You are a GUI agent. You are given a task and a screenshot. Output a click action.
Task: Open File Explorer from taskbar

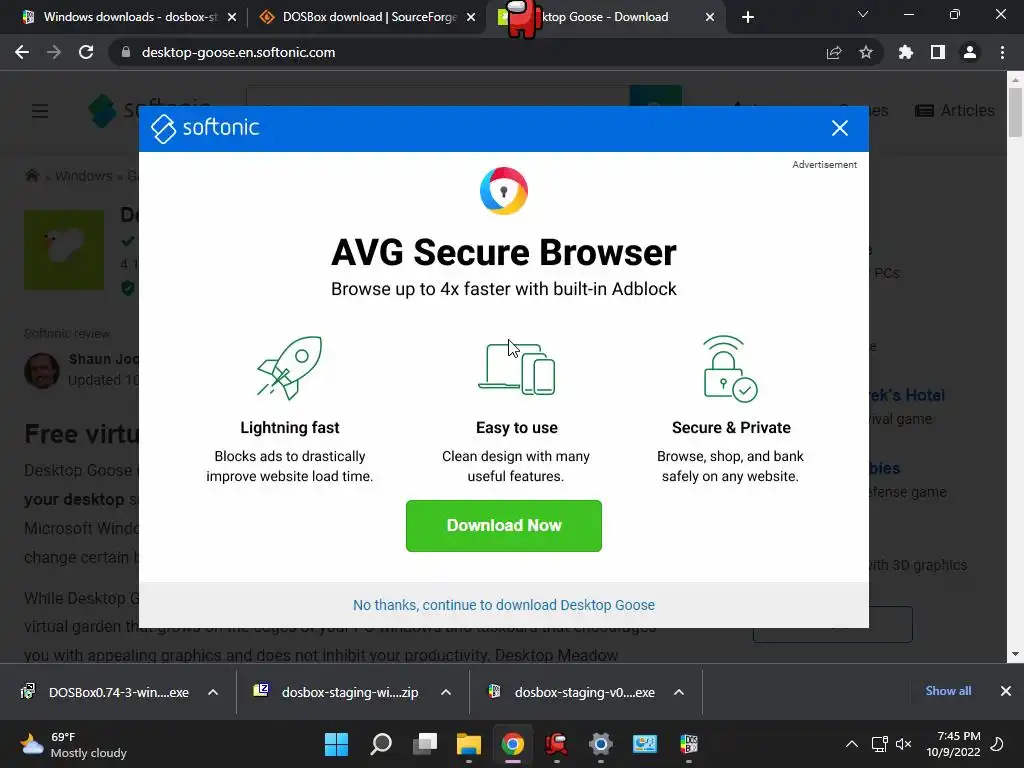tap(468, 744)
